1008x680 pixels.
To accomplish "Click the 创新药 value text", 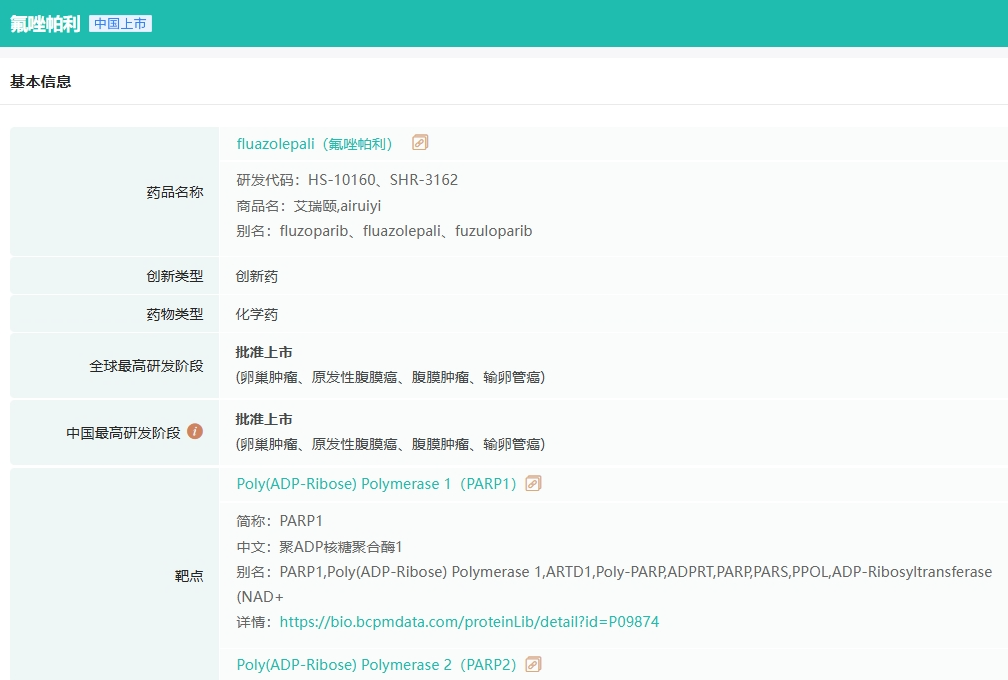I will pos(257,276).
